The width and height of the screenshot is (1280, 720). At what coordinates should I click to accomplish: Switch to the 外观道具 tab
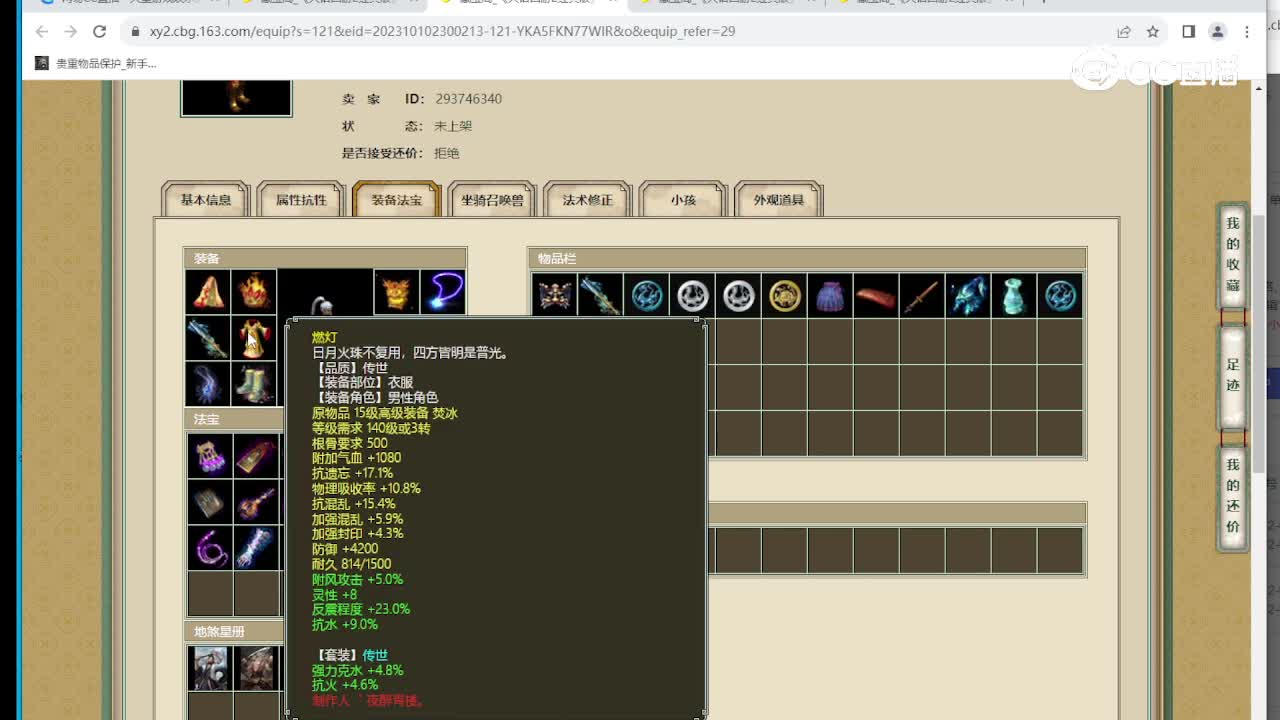pos(779,199)
